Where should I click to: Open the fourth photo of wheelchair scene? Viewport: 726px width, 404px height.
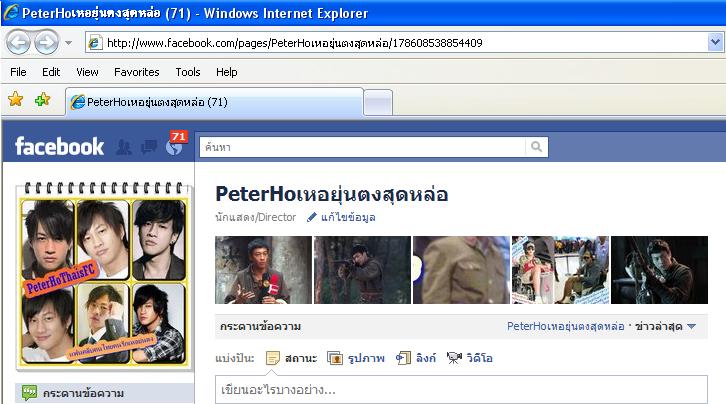point(560,270)
